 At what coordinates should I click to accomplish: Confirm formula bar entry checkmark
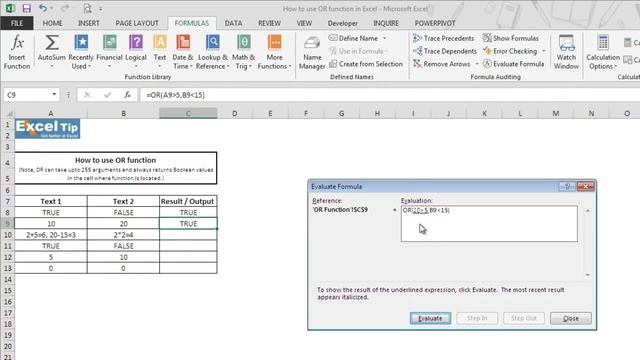coord(107,95)
